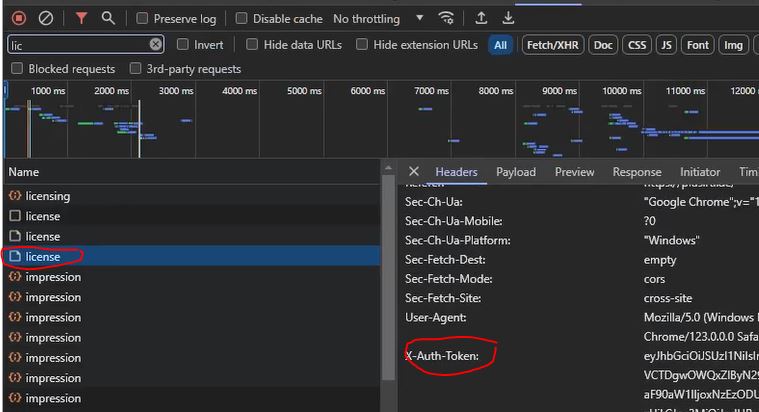The width and height of the screenshot is (759, 412).
Task: Click the 5000 ms timeline marker
Action: (x=304, y=91)
